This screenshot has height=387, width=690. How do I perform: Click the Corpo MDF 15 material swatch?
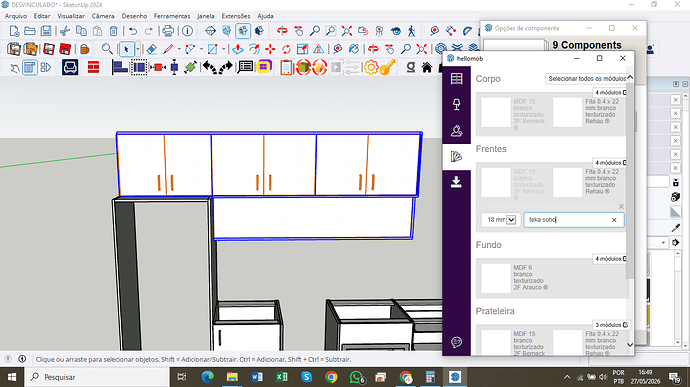pyautogui.click(x=495, y=113)
